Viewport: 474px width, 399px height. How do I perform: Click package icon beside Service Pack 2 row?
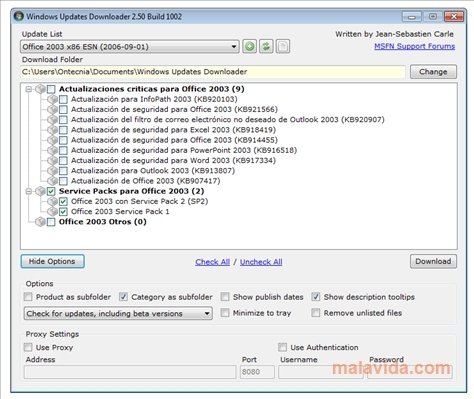52,201
